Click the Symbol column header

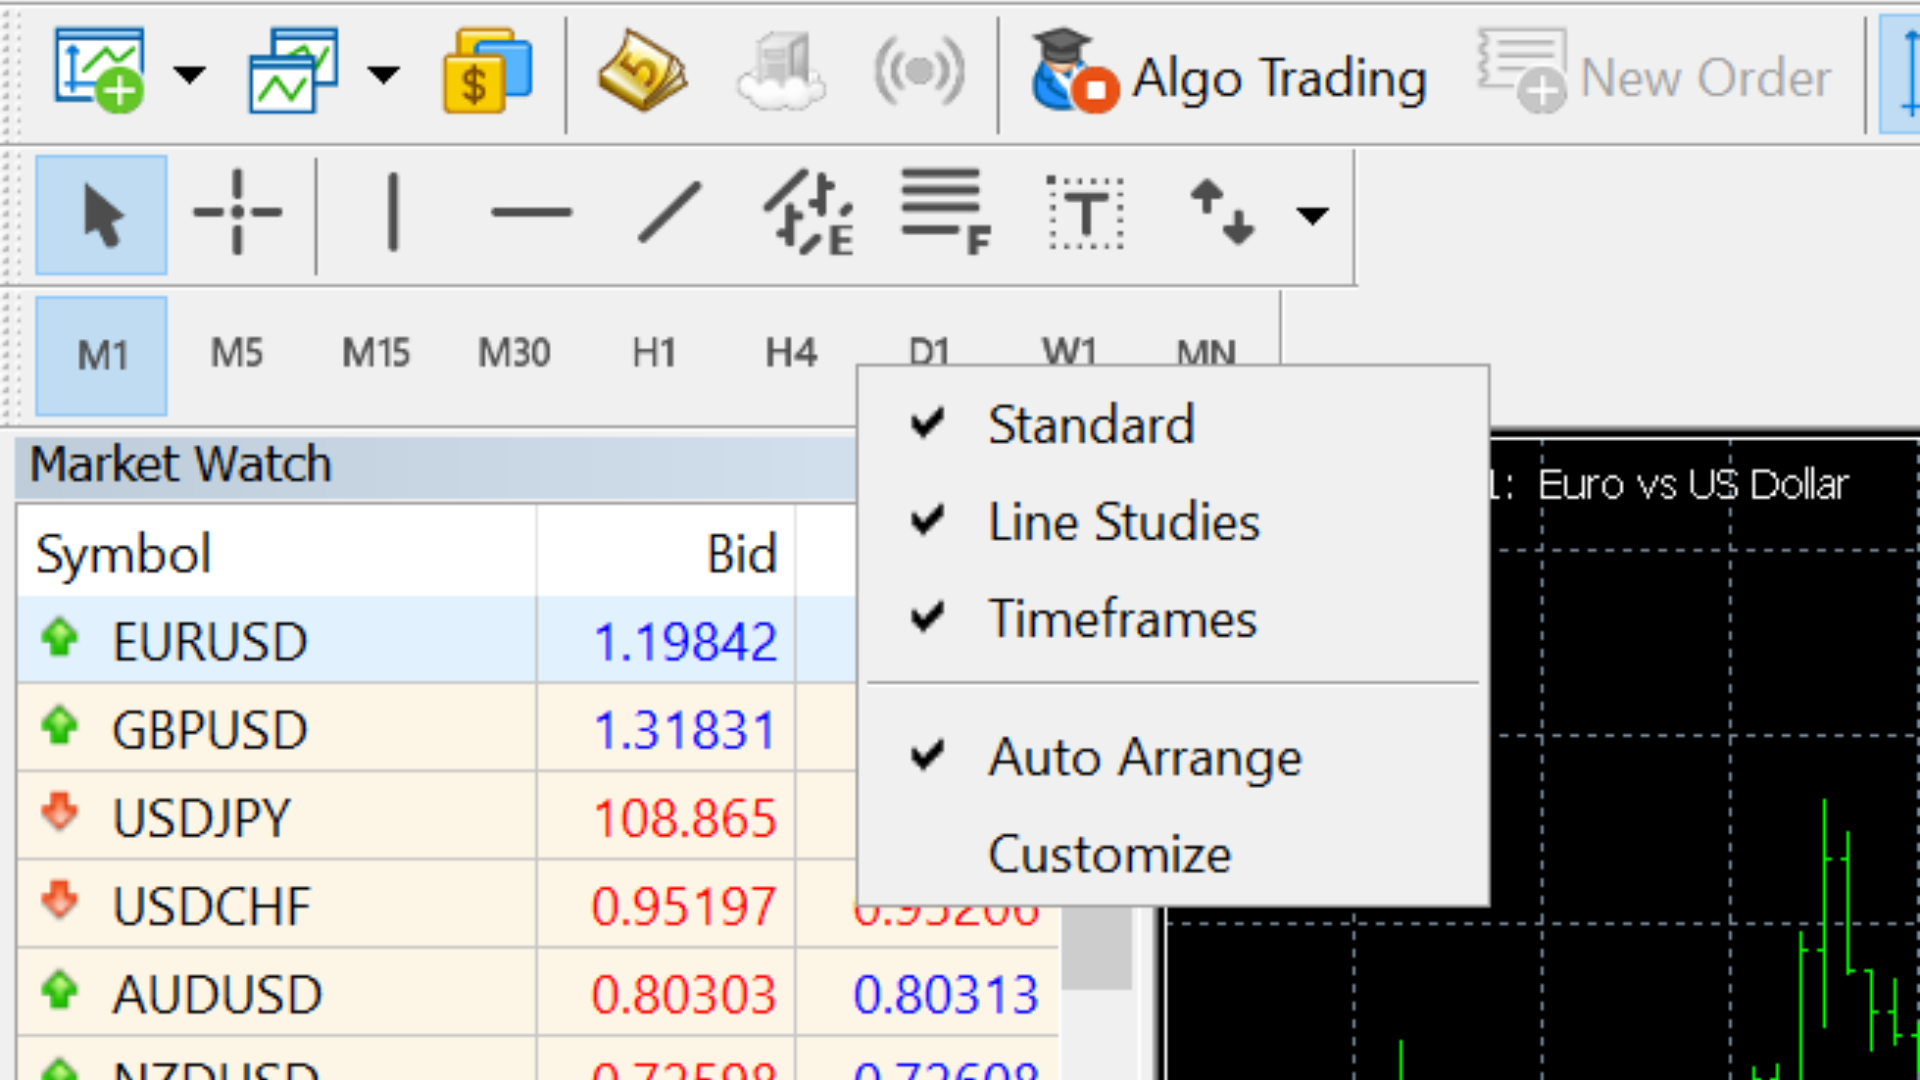(x=277, y=553)
